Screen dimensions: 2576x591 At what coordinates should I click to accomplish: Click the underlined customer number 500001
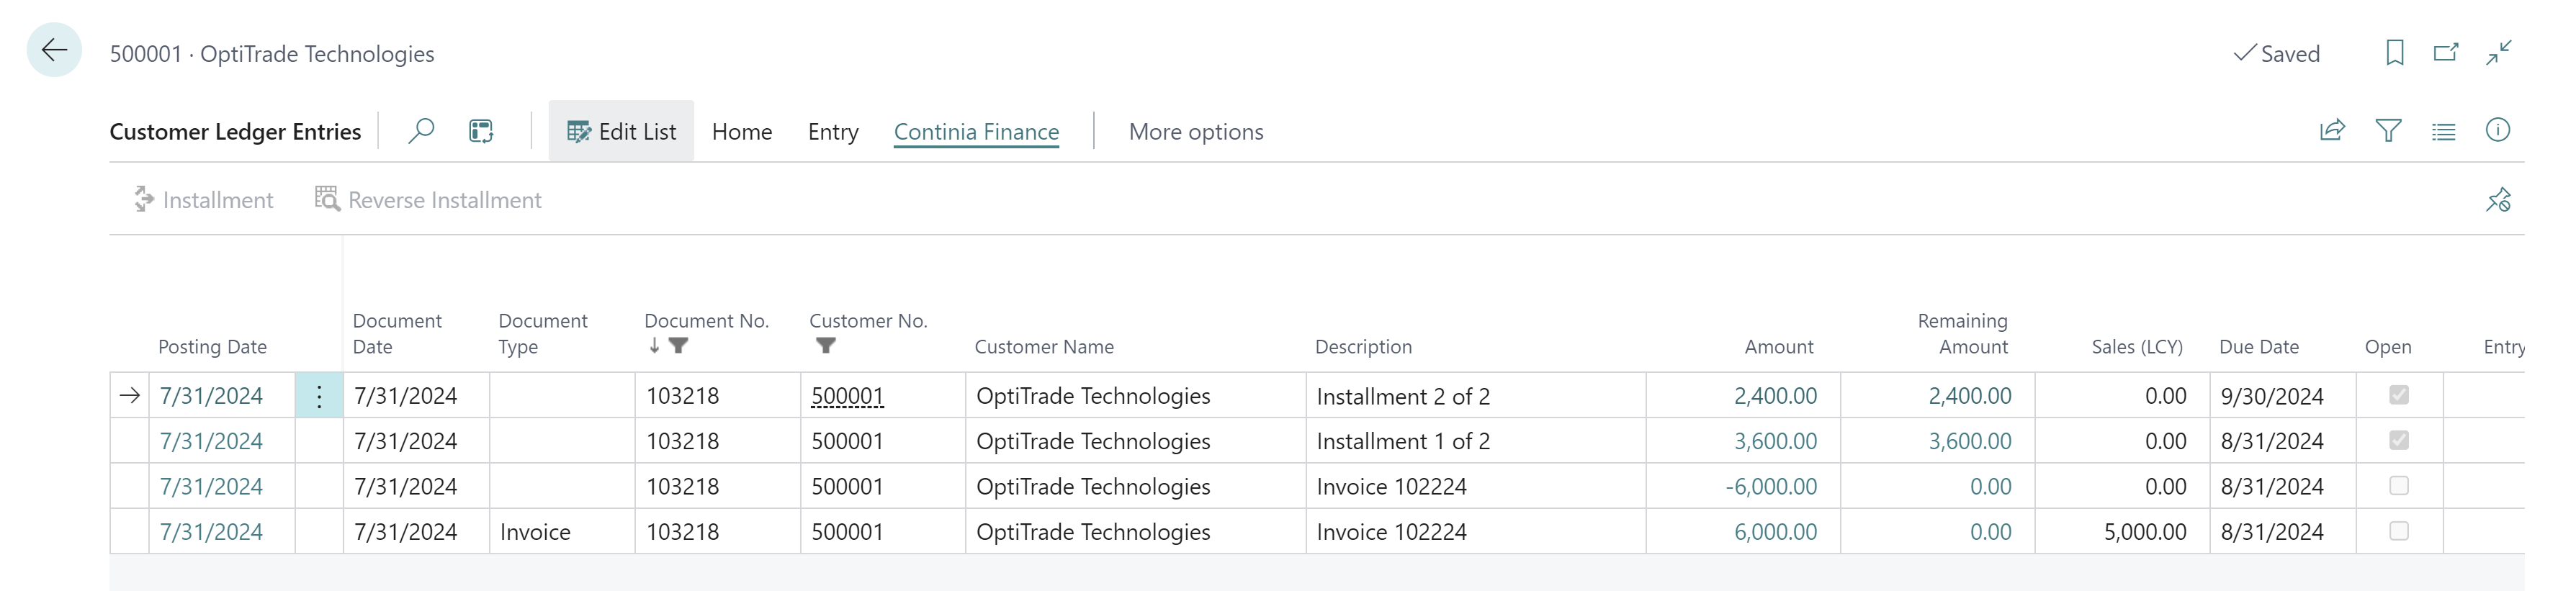(x=847, y=396)
